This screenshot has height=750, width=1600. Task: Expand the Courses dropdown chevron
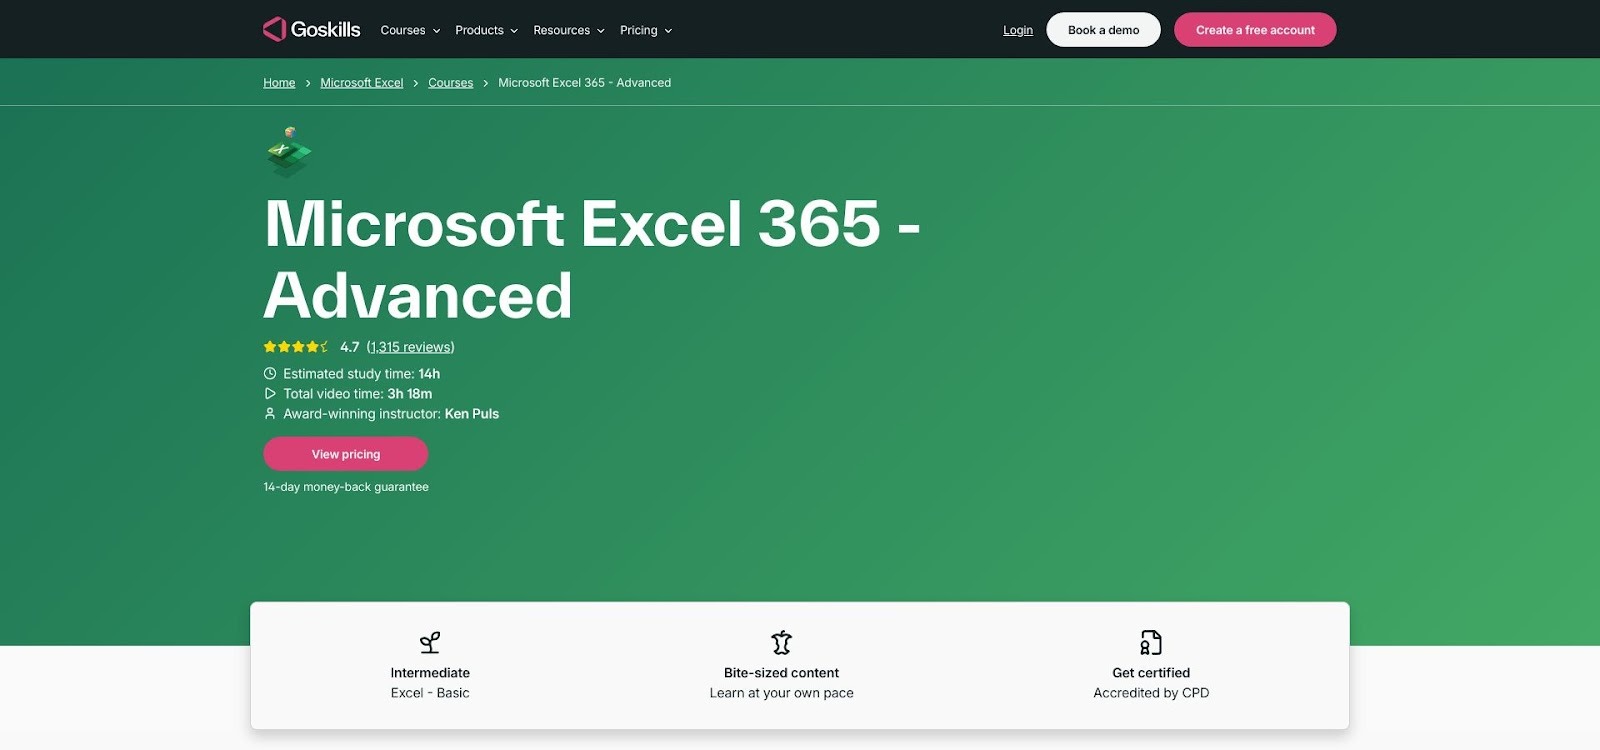coord(437,31)
